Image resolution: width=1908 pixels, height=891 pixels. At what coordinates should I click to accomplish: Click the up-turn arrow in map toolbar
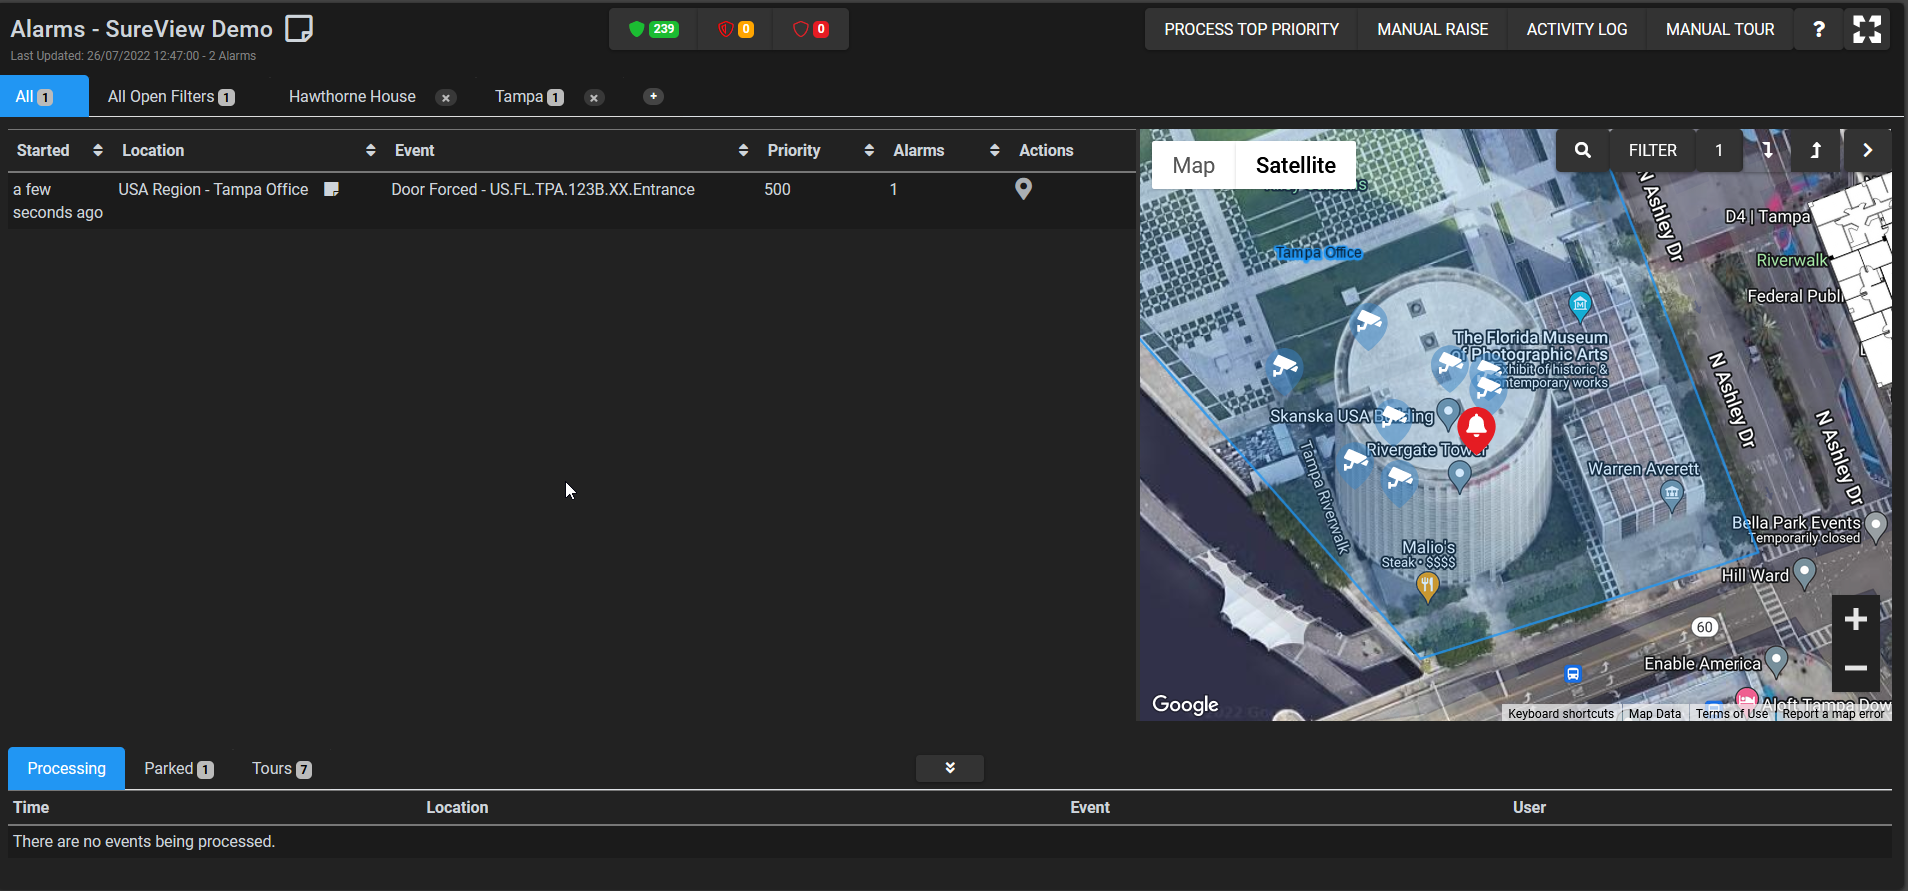click(1816, 150)
